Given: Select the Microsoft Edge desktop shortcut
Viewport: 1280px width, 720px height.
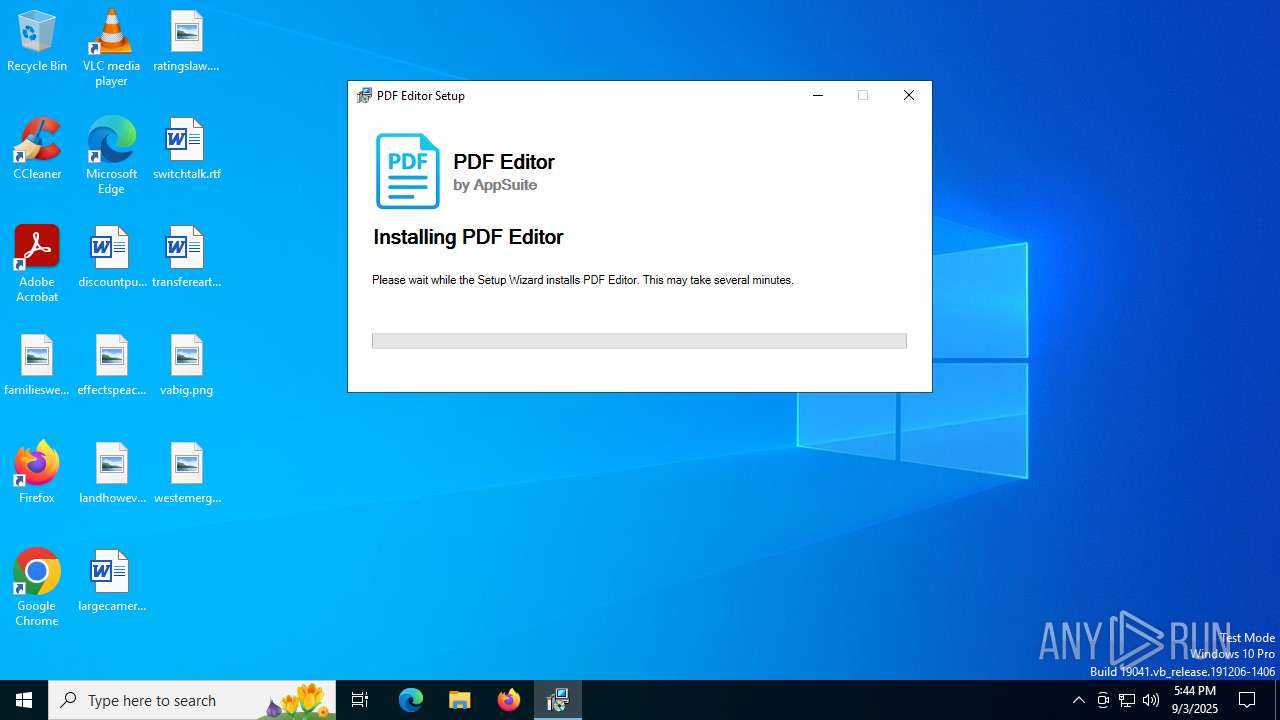Looking at the screenshot, I should pyautogui.click(x=111, y=156).
